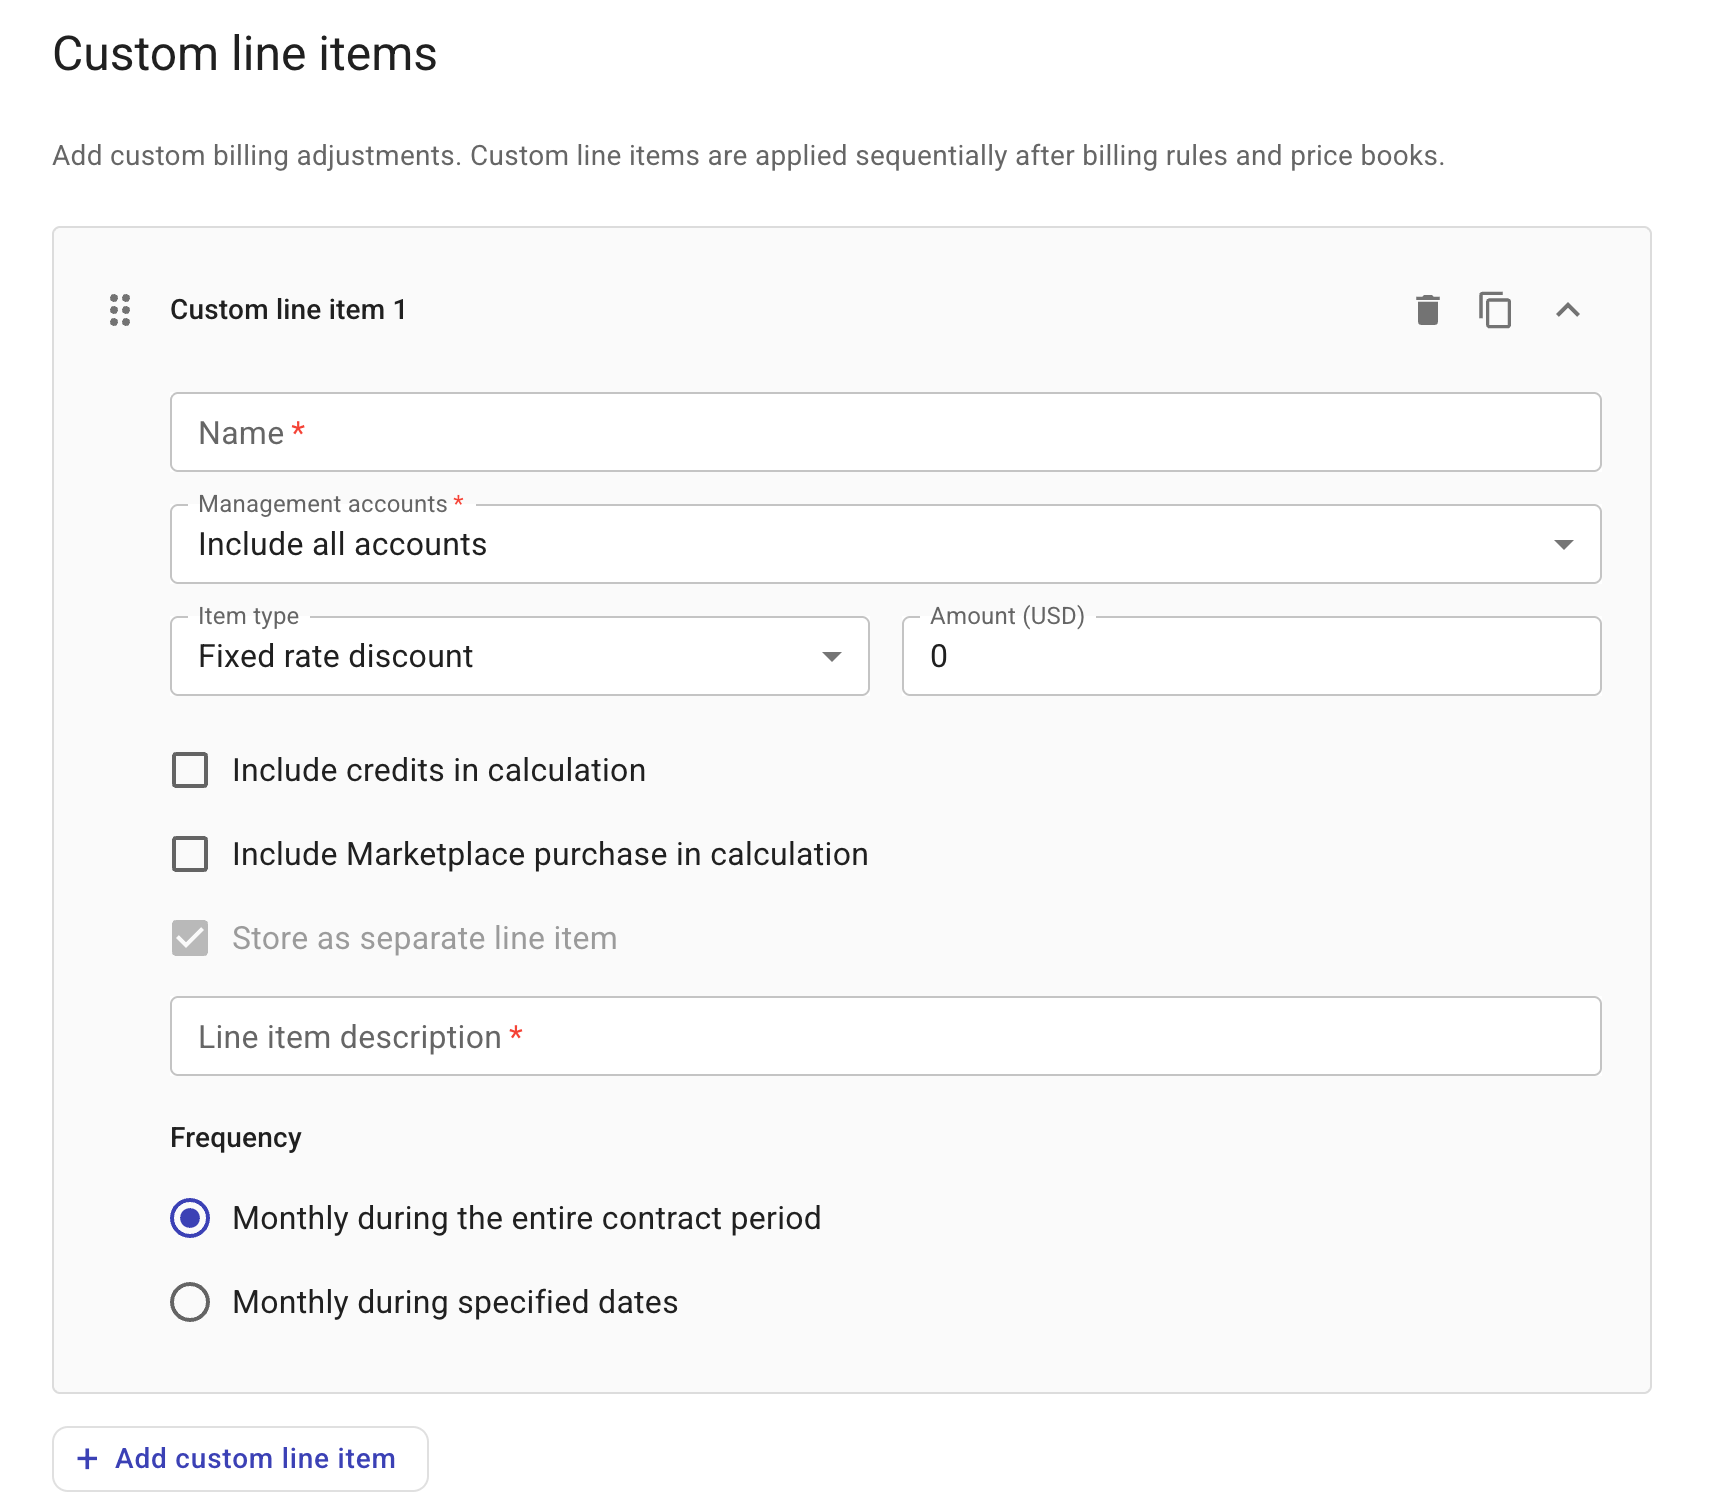Select the Fixed rate discount value
Image resolution: width=1726 pixels, height=1509 pixels.
tap(336, 657)
